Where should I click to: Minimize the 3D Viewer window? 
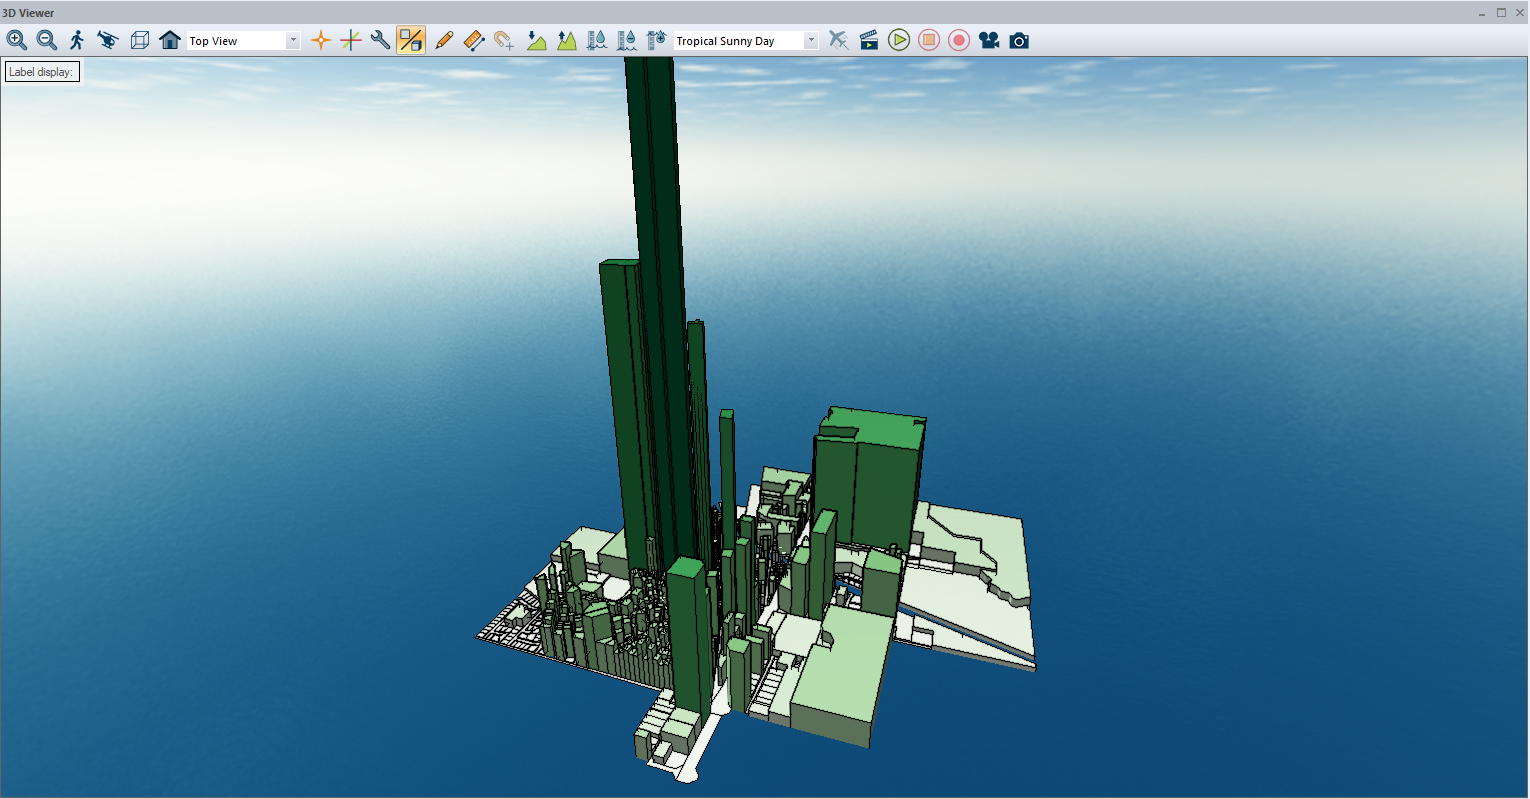pyautogui.click(x=1482, y=12)
